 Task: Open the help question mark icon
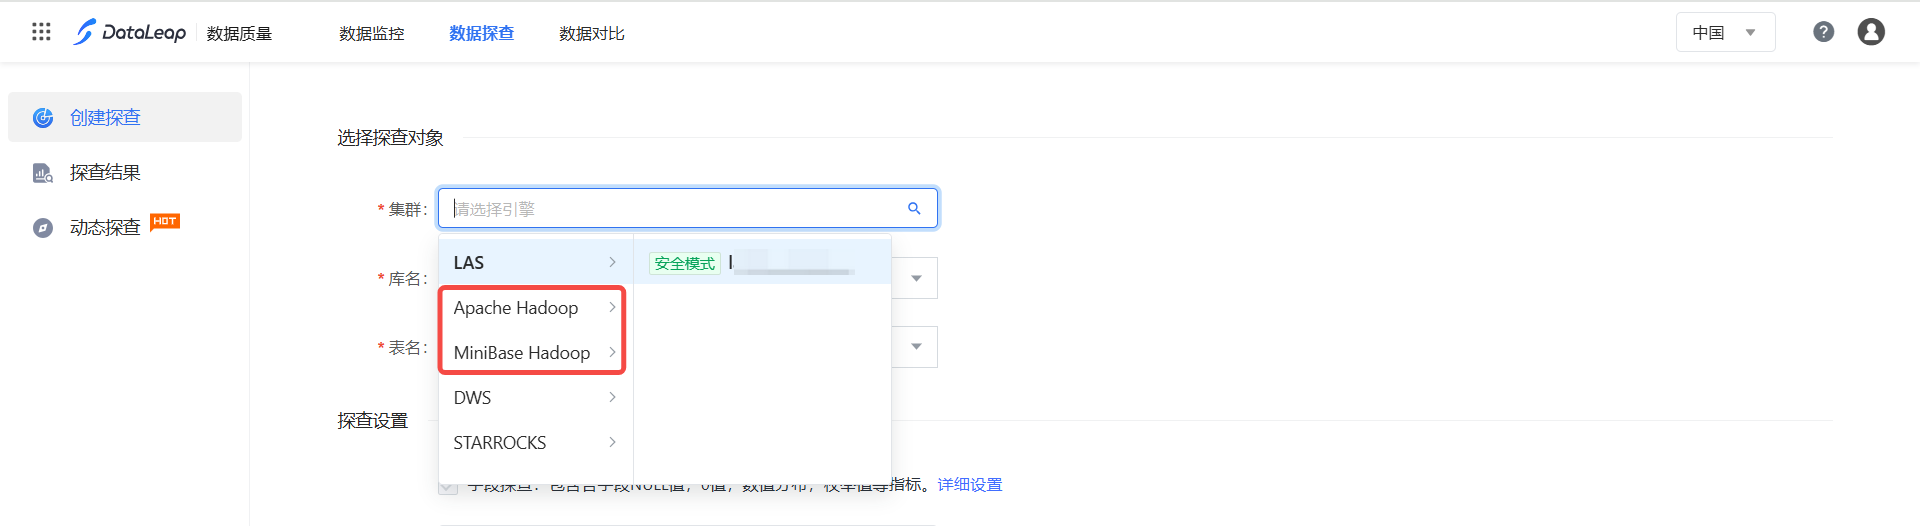(1823, 32)
